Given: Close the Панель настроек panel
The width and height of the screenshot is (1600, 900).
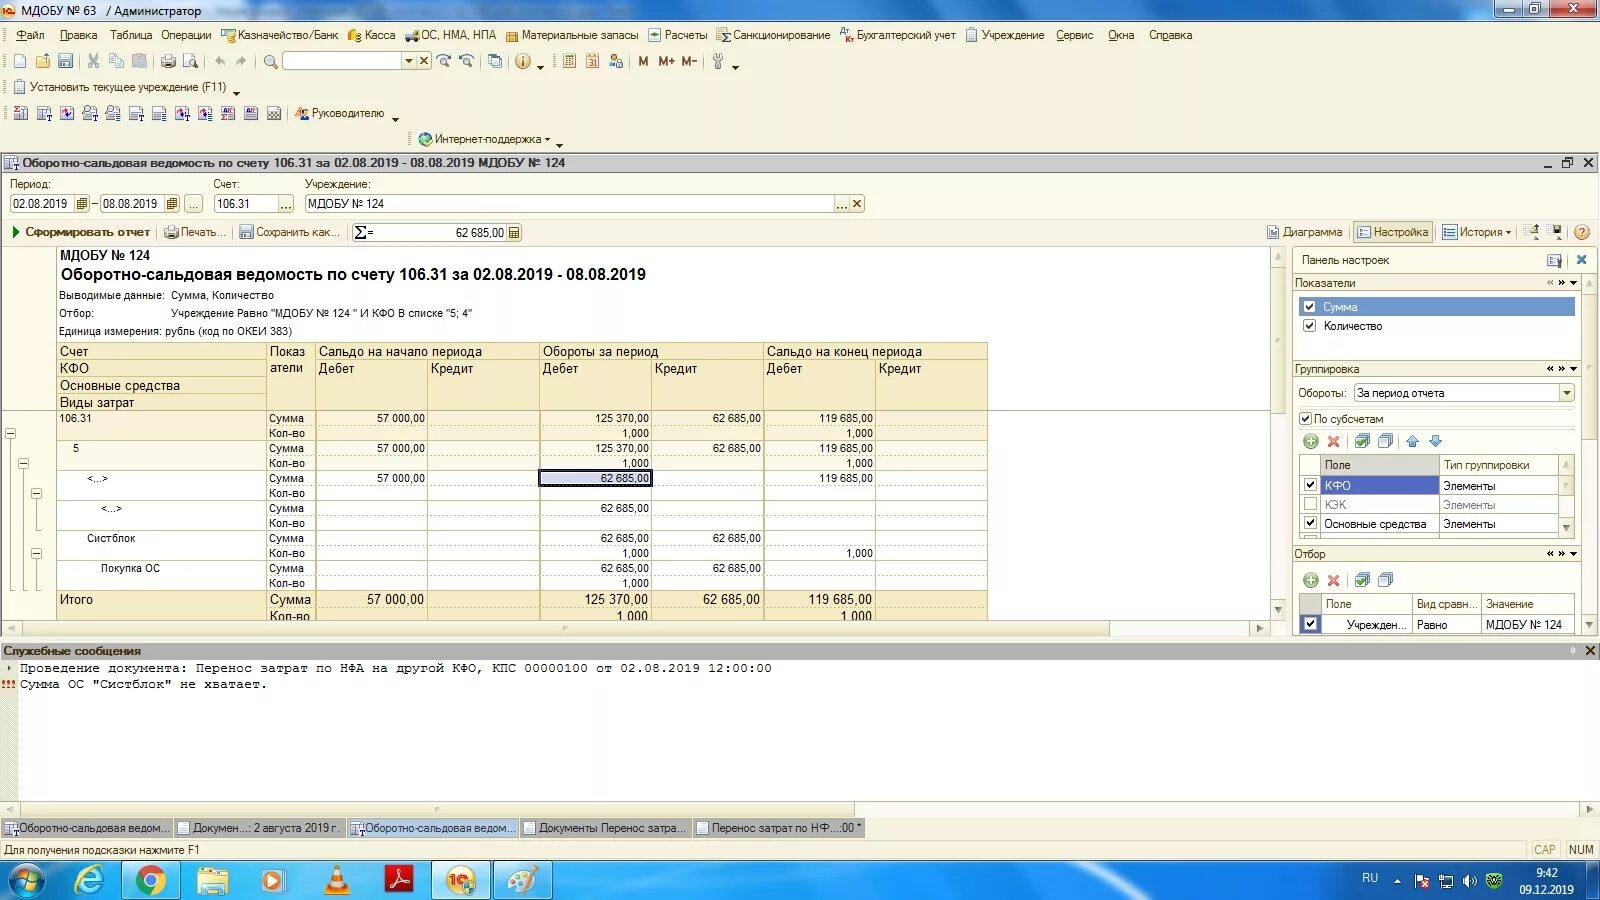Looking at the screenshot, I should 1581,260.
